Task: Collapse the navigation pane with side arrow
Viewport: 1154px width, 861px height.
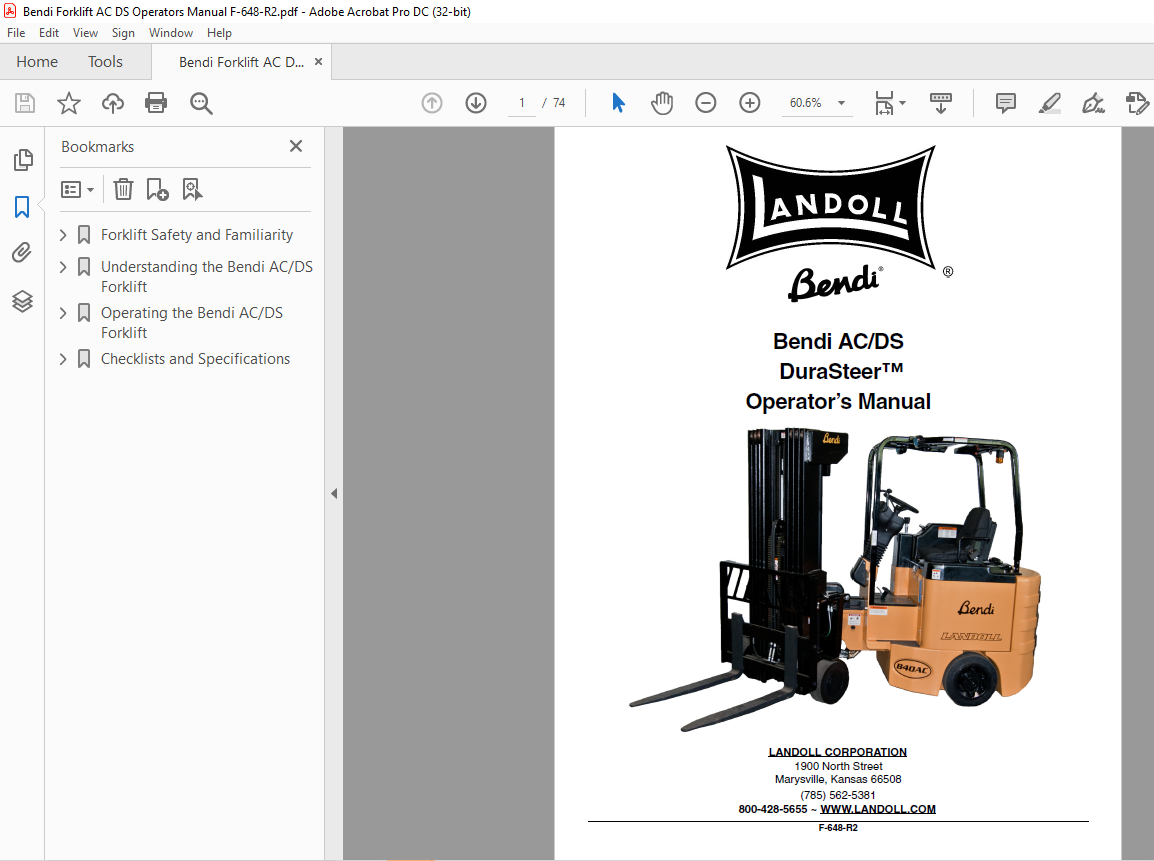Action: [334, 494]
